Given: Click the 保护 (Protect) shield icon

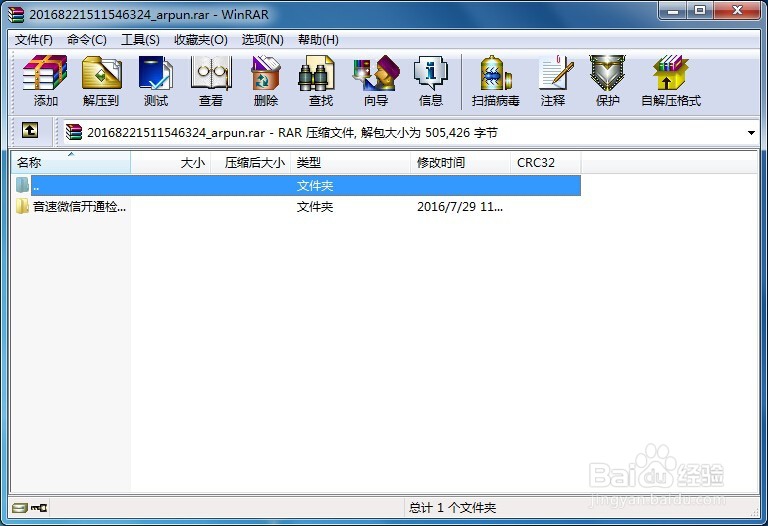Looking at the screenshot, I should [607, 81].
